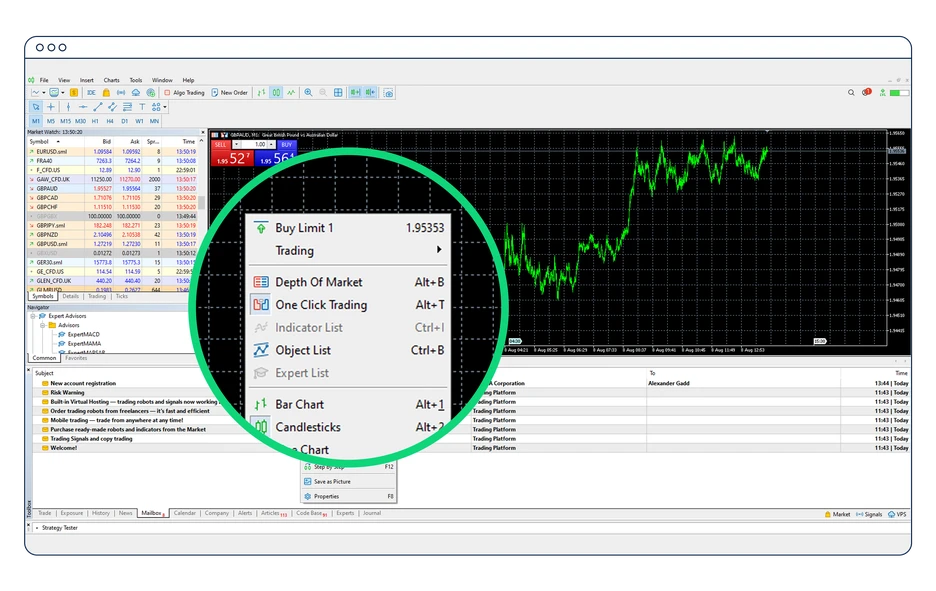Click the search magnifier icon
The width and height of the screenshot is (936, 591).
851,93
